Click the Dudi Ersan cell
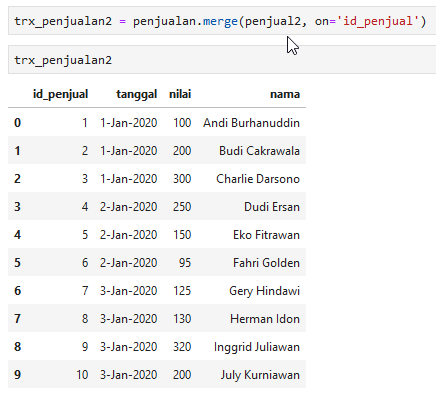The width and height of the screenshot is (436, 393). 272,207
